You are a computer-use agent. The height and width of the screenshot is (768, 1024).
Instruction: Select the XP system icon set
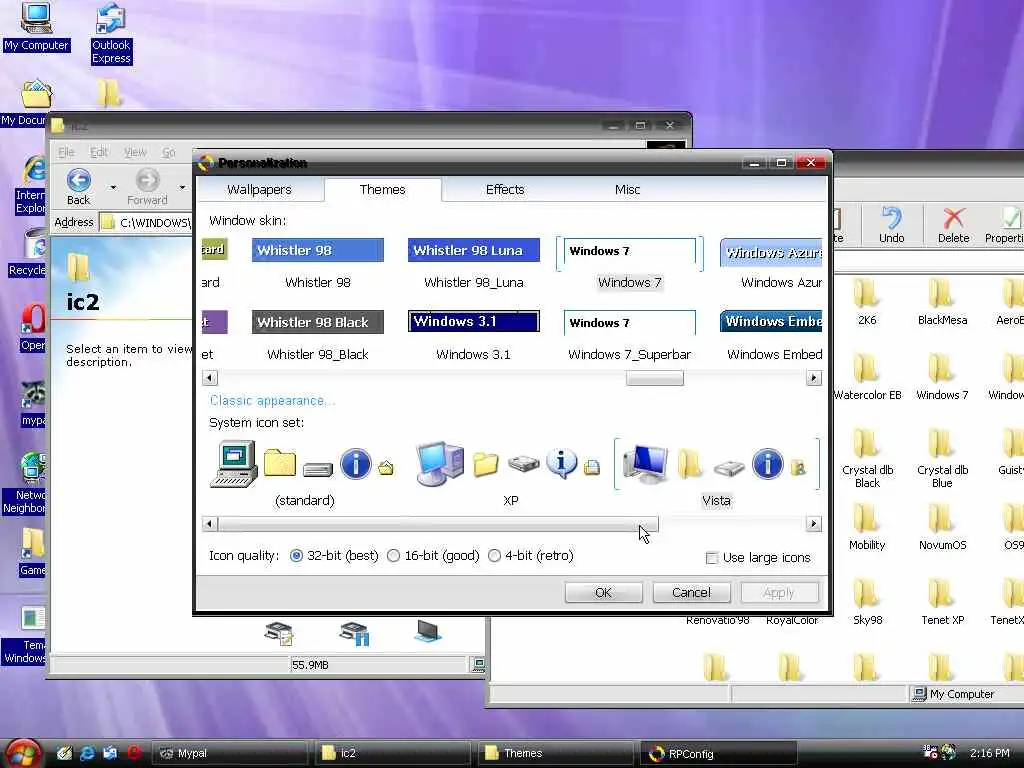[510, 475]
